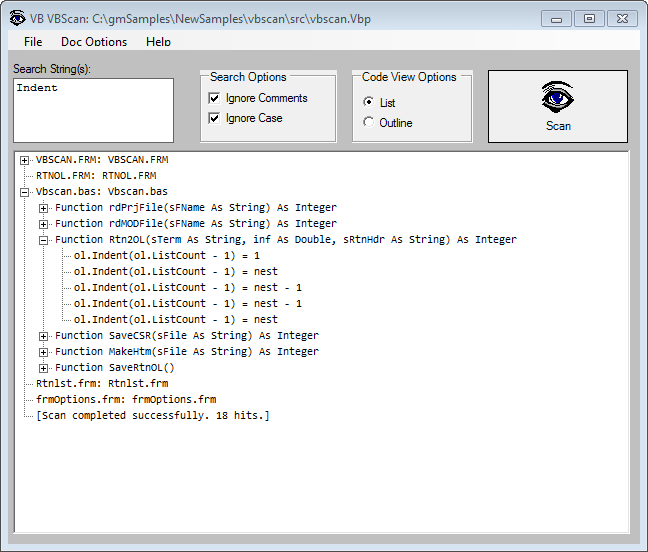Viewport: 648px width, 552px height.
Task: Open the File menu
Action: [x=33, y=42]
